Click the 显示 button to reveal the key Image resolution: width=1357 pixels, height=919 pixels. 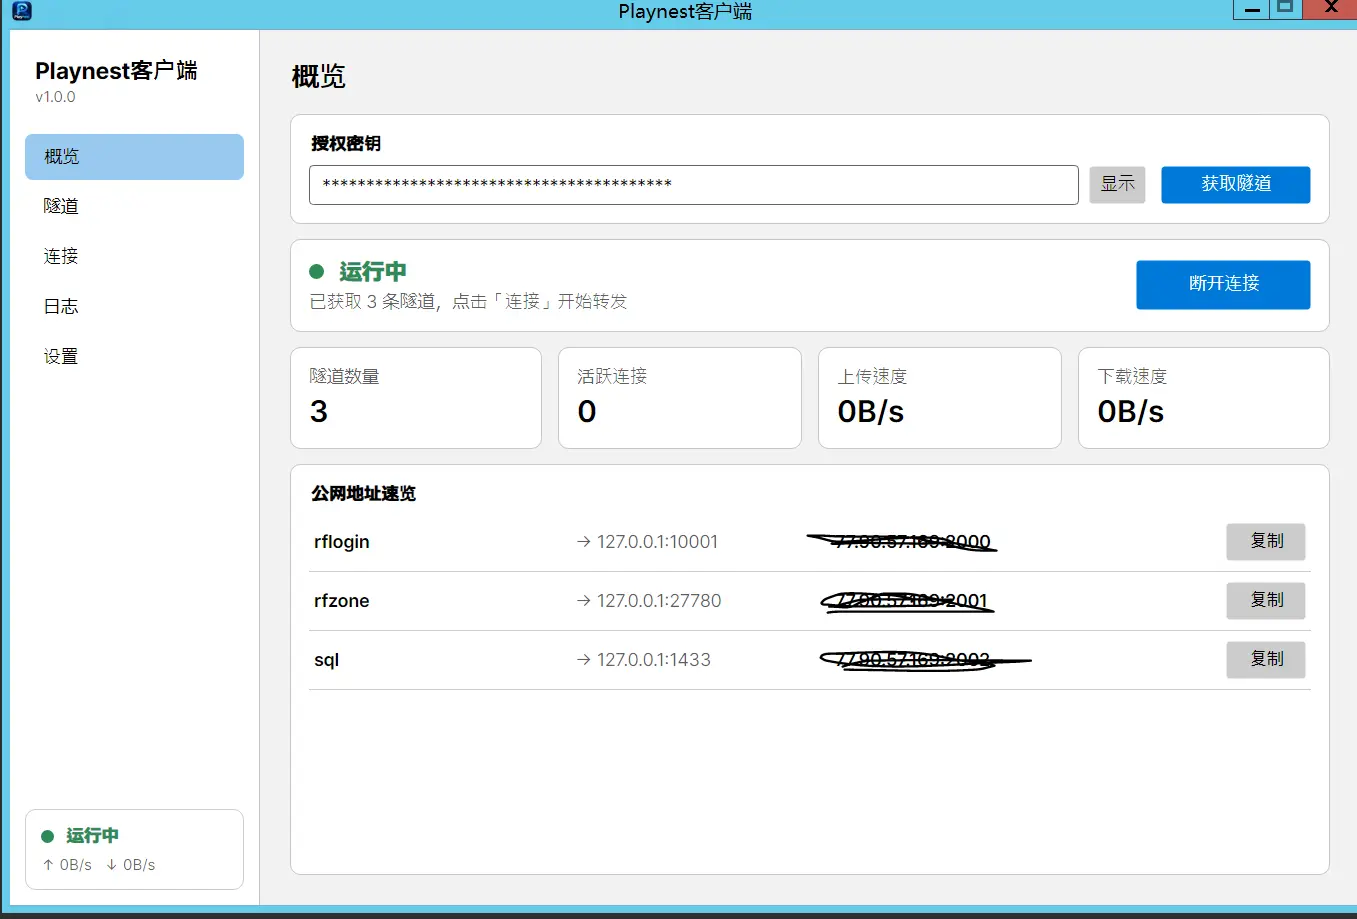1117,184
